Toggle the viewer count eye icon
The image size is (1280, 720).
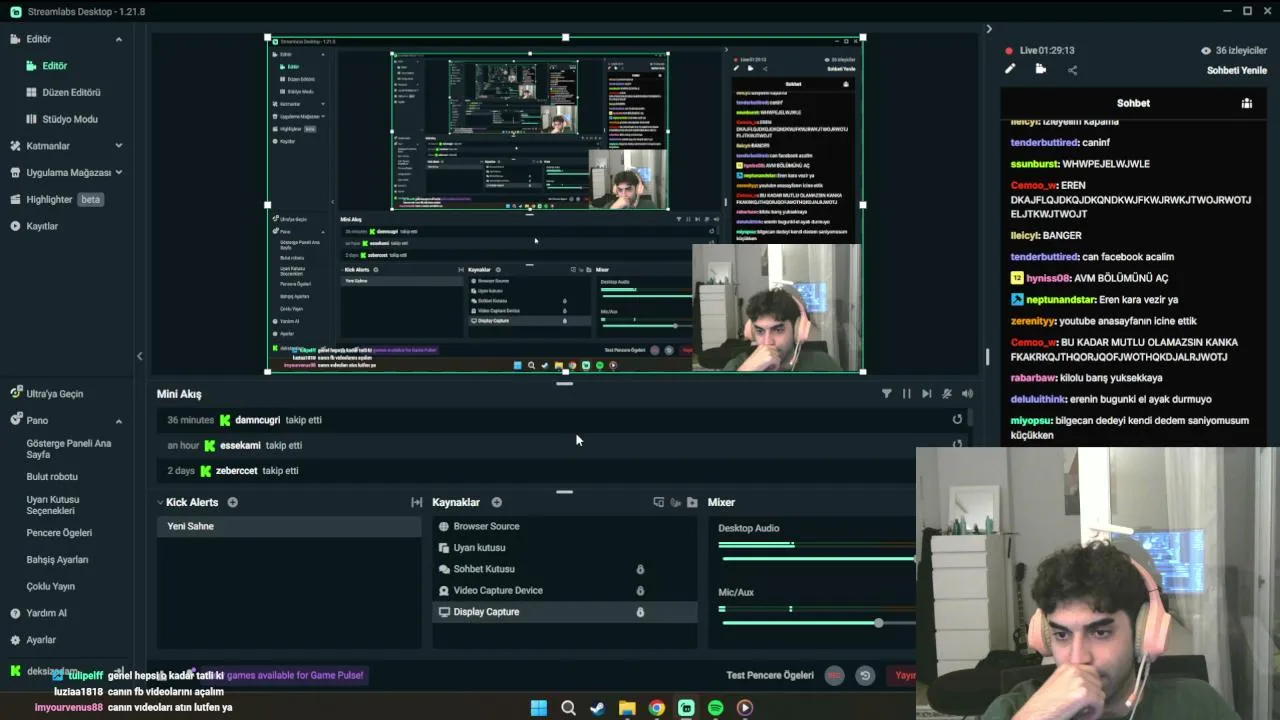coord(1206,50)
